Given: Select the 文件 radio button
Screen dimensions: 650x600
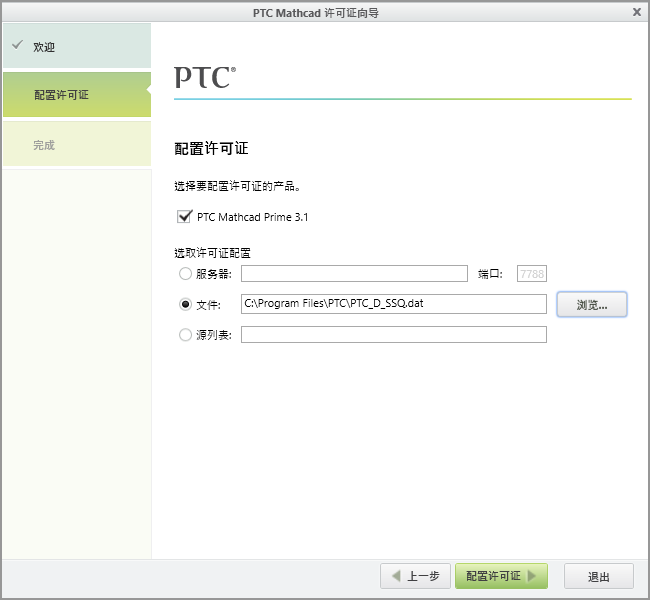Looking at the screenshot, I should tap(185, 304).
